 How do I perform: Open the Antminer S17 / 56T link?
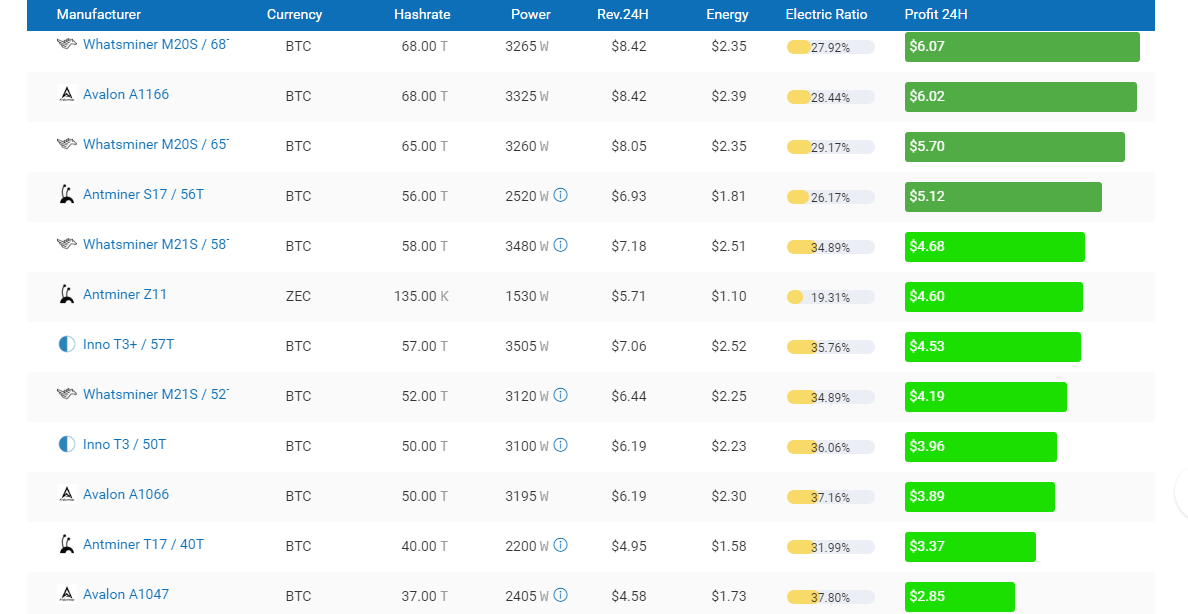[x=143, y=194]
